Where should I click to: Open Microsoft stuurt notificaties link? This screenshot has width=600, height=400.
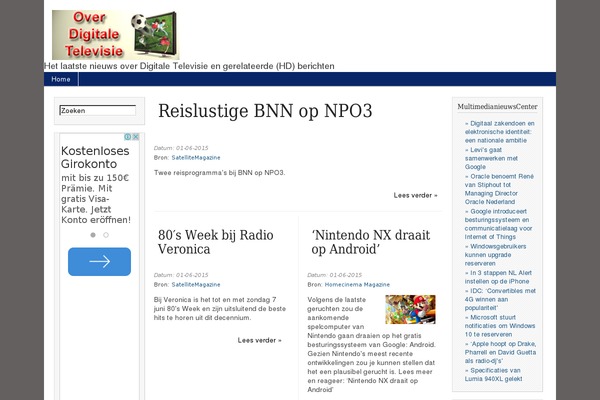[500, 325]
